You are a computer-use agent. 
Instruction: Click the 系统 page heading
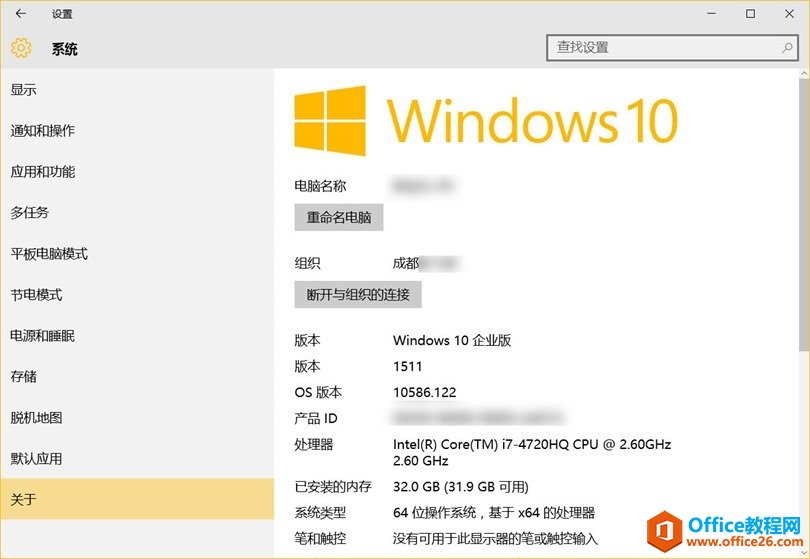click(x=65, y=49)
